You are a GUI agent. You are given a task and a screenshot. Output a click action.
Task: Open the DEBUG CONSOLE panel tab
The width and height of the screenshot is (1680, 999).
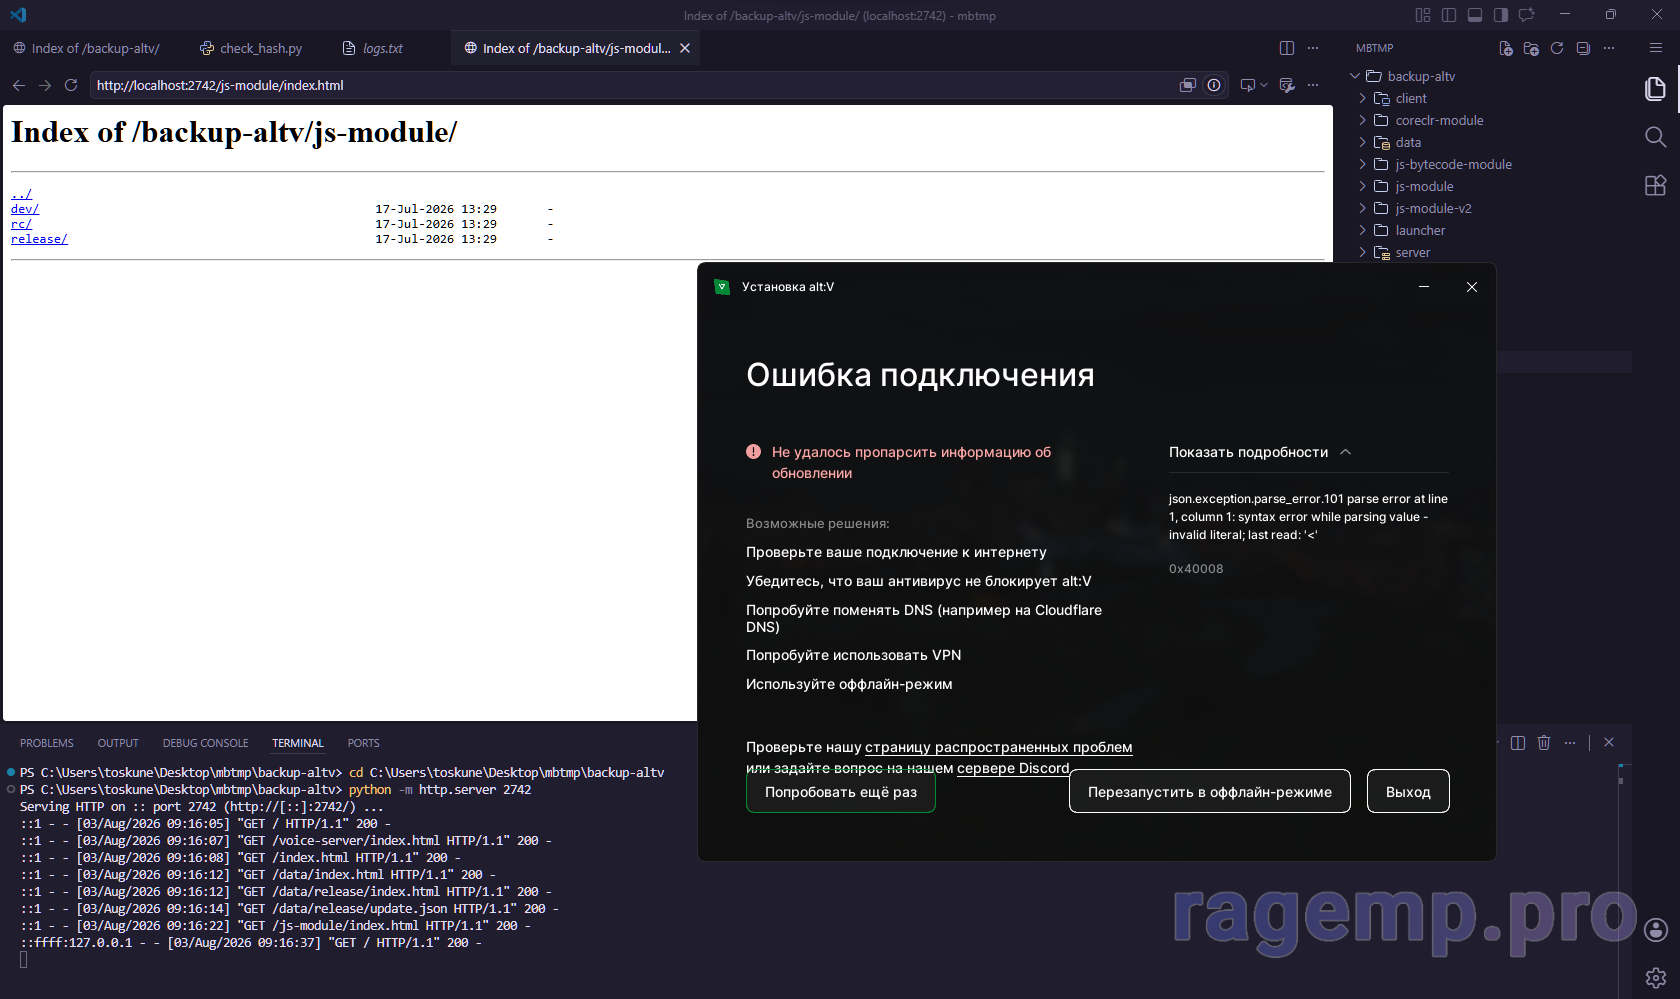[205, 743]
